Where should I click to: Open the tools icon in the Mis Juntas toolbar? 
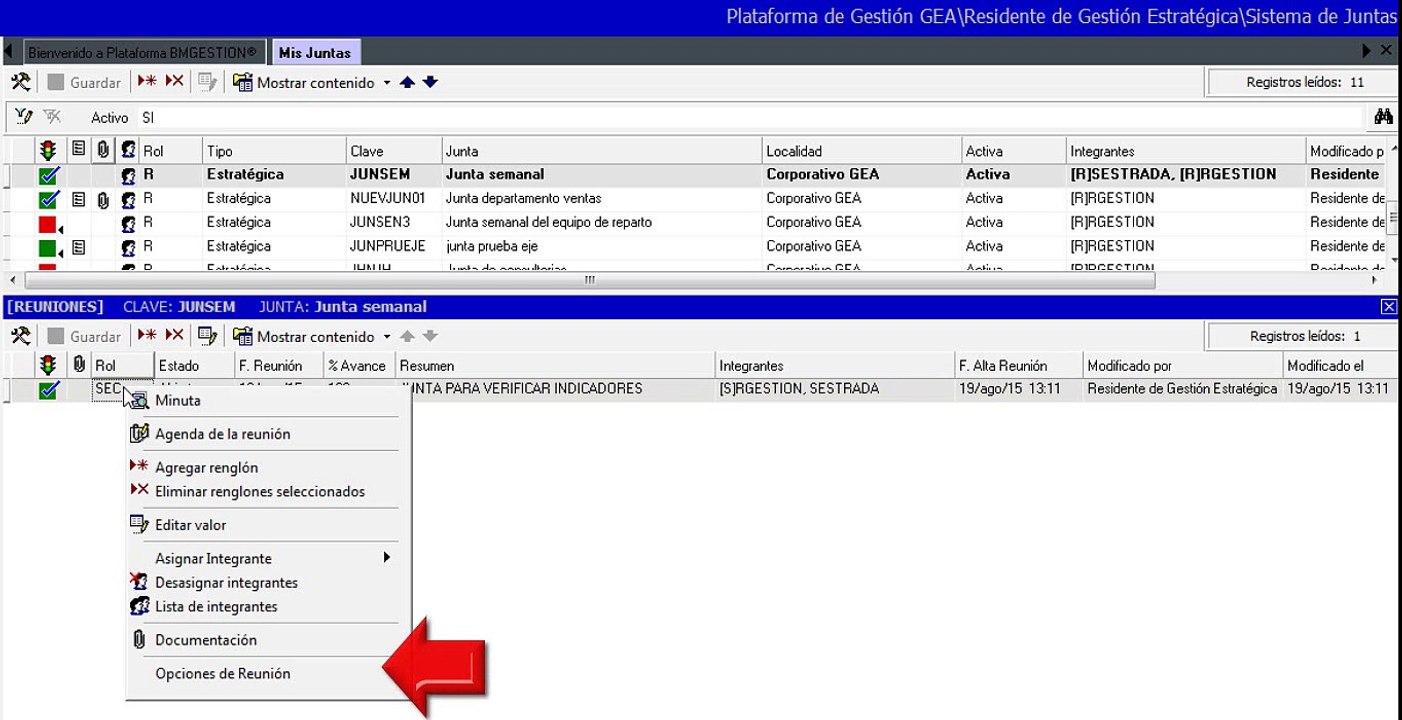click(20, 82)
